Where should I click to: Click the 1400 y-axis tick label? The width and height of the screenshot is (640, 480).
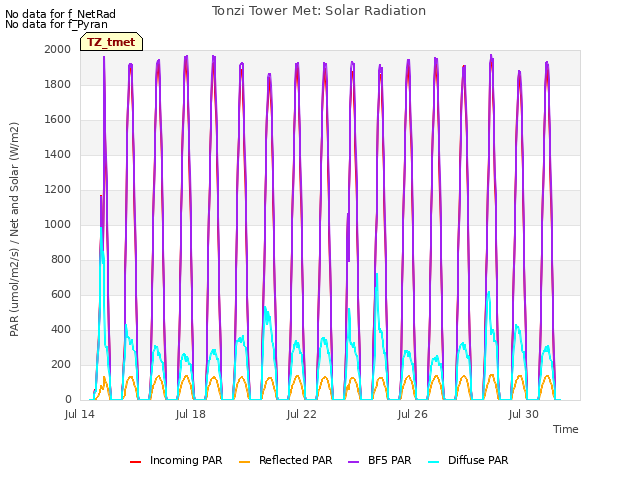tap(58, 154)
